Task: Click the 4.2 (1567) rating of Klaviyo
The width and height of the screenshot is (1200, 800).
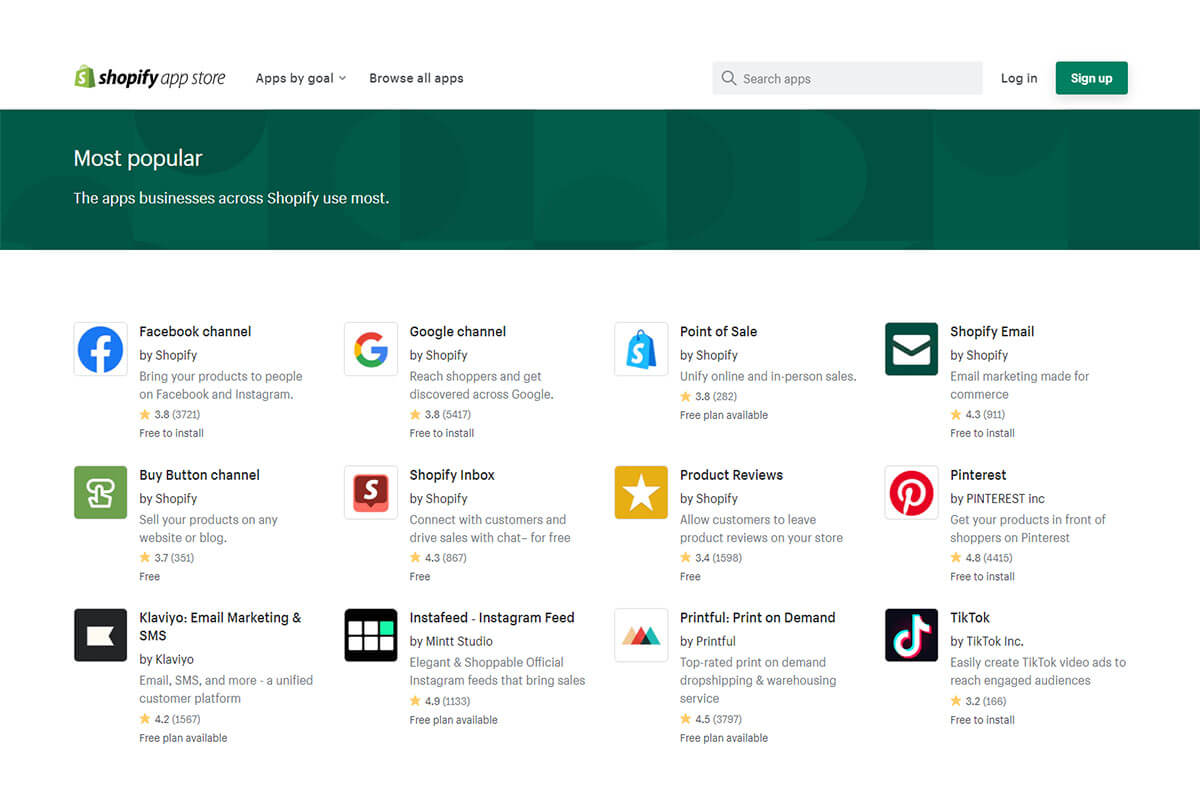Action: point(170,718)
